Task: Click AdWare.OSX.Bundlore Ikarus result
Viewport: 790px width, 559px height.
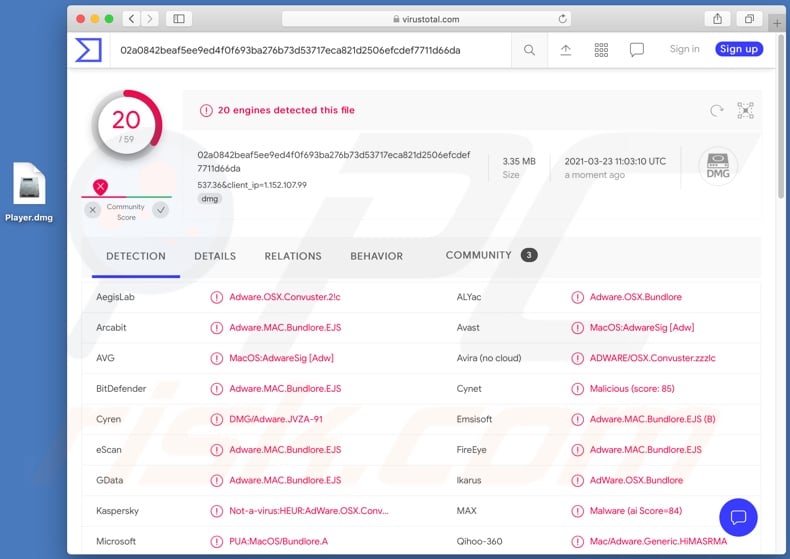Action: coord(636,480)
